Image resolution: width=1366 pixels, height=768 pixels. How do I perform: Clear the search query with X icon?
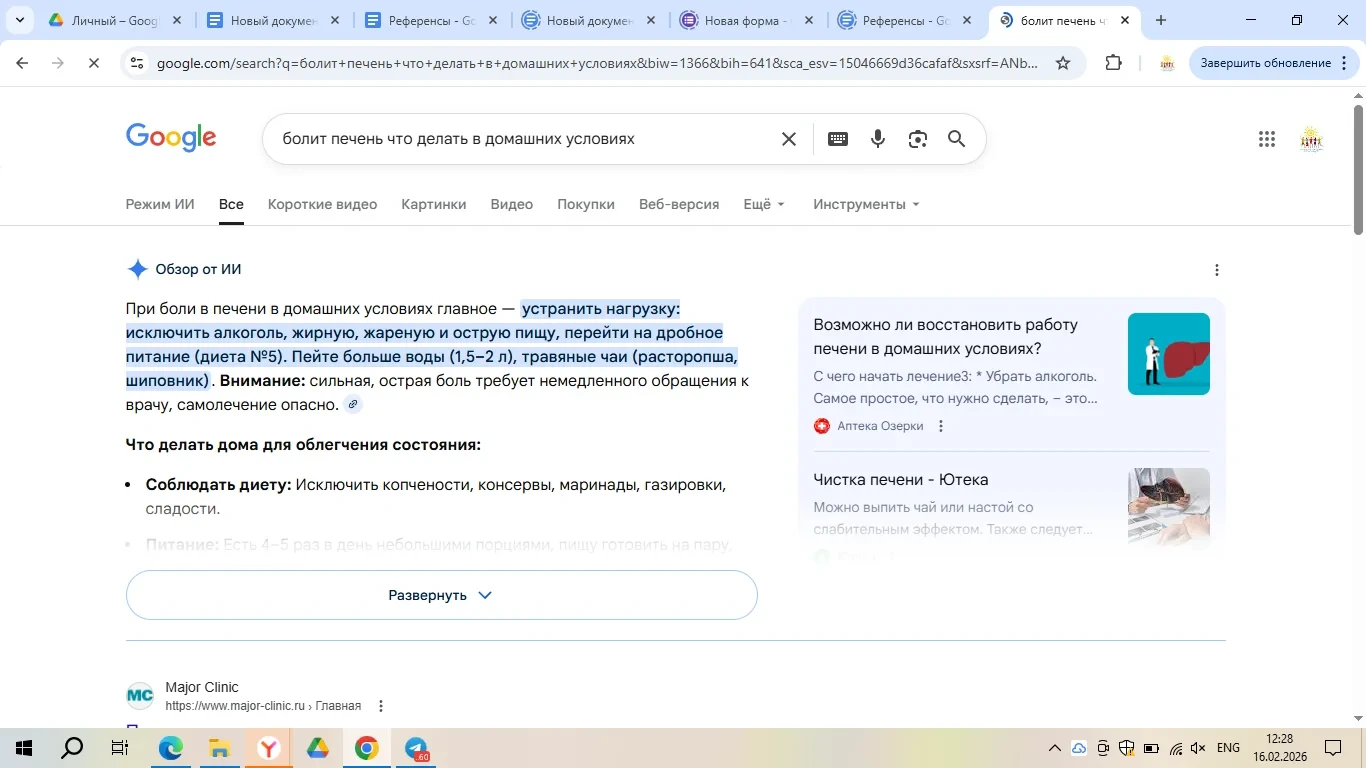789,139
